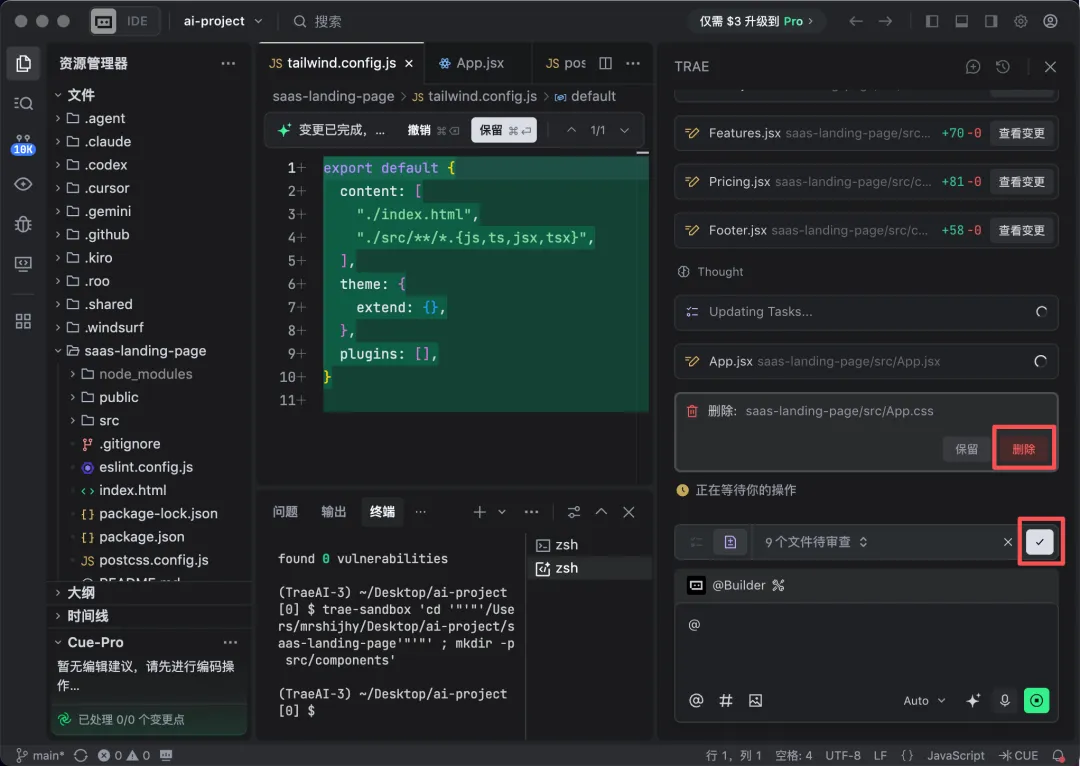
Task: Click the green send button
Action: coord(1037,701)
